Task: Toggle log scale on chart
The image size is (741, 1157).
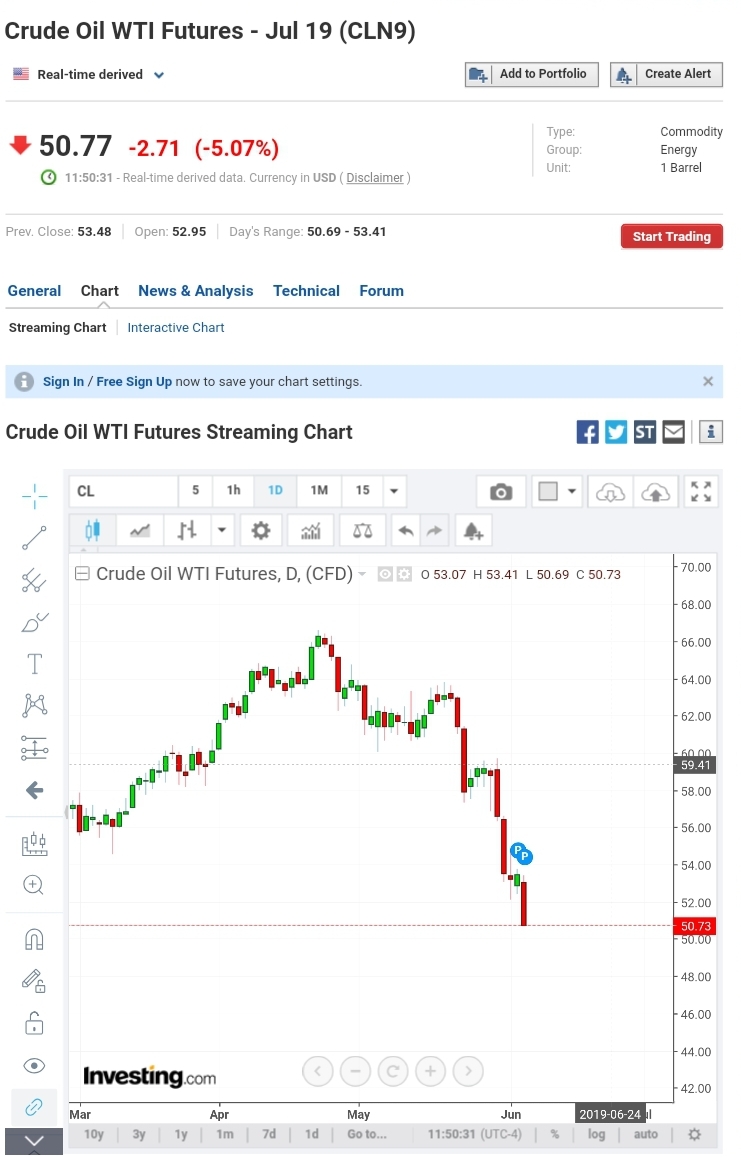Action: [x=597, y=1134]
